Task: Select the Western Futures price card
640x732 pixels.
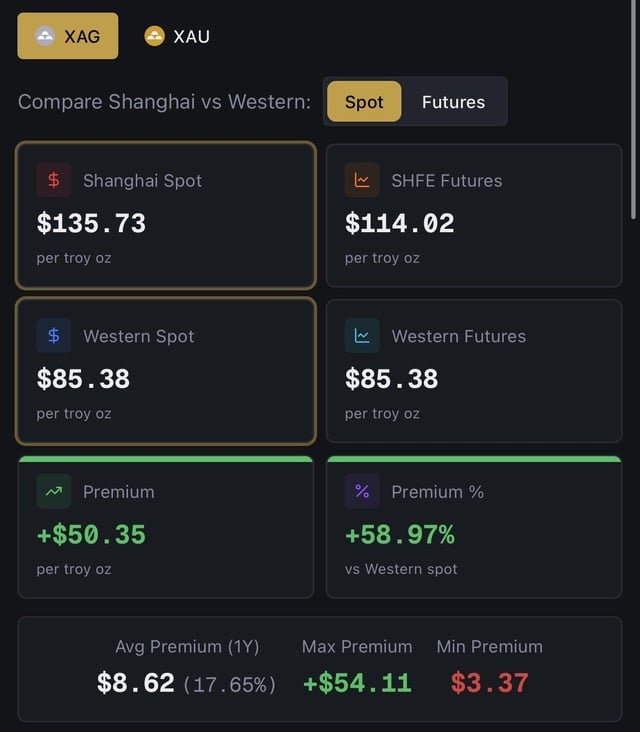Action: tap(474, 371)
